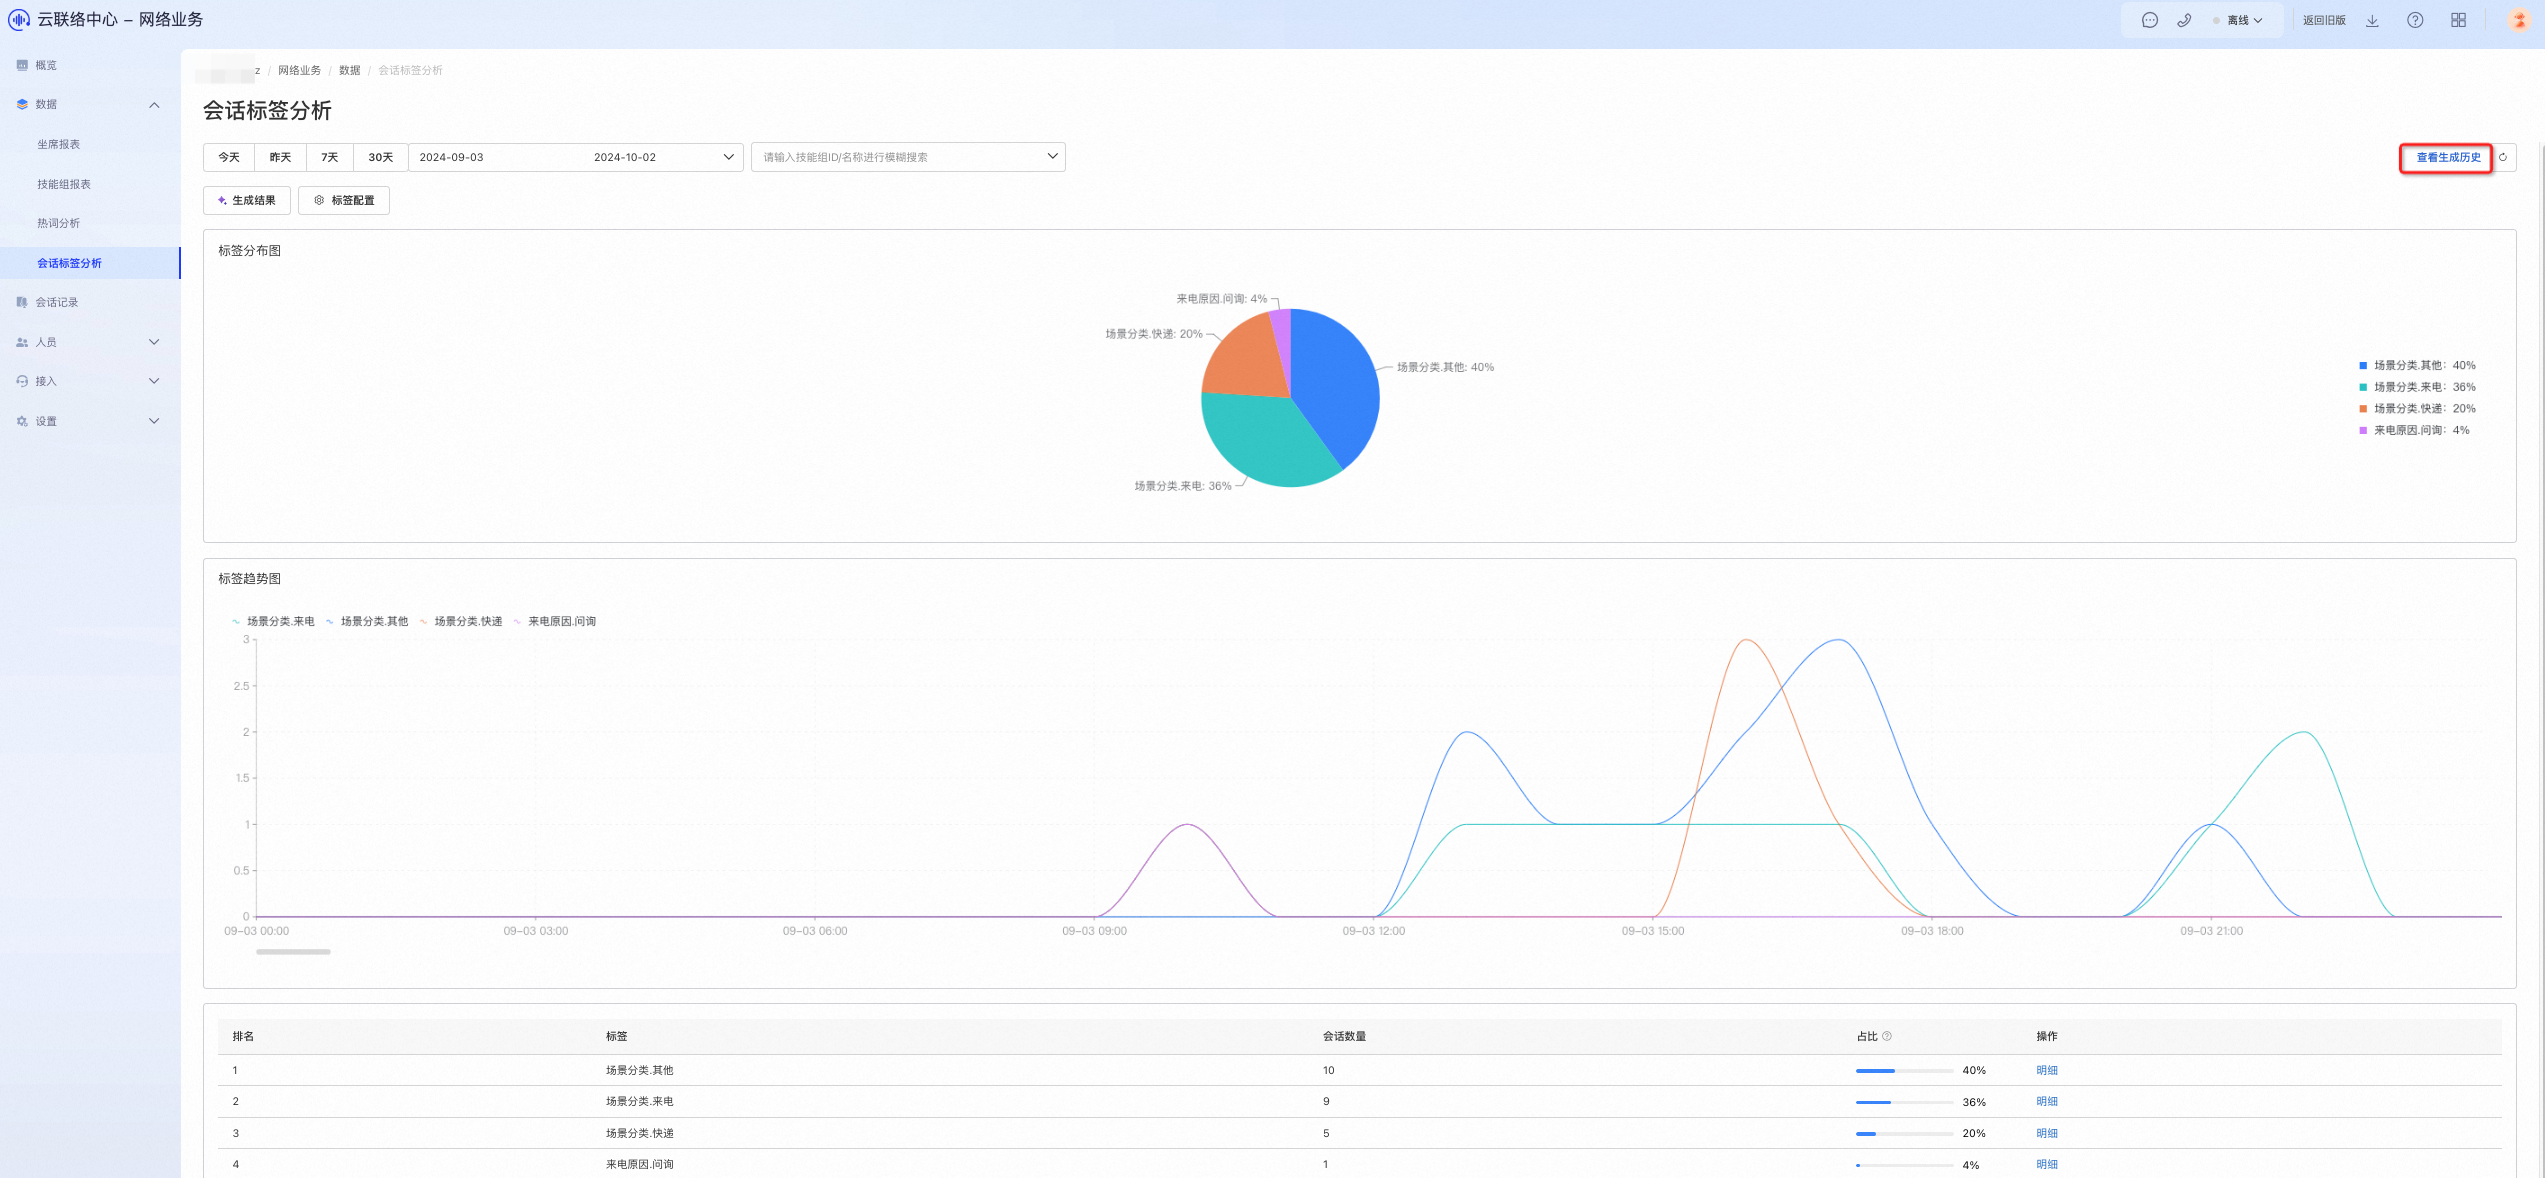Open the help question mark icon
The width and height of the screenshot is (2545, 1178).
pos(2415,20)
